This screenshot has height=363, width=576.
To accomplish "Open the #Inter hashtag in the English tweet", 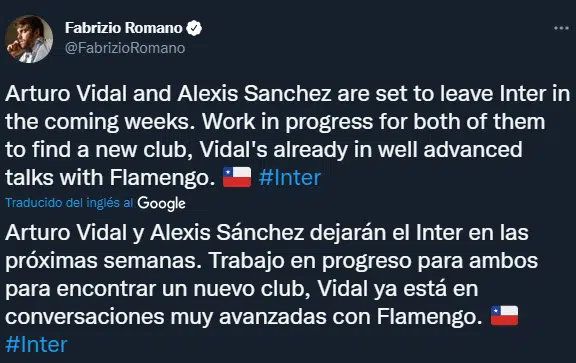I will tap(289, 177).
